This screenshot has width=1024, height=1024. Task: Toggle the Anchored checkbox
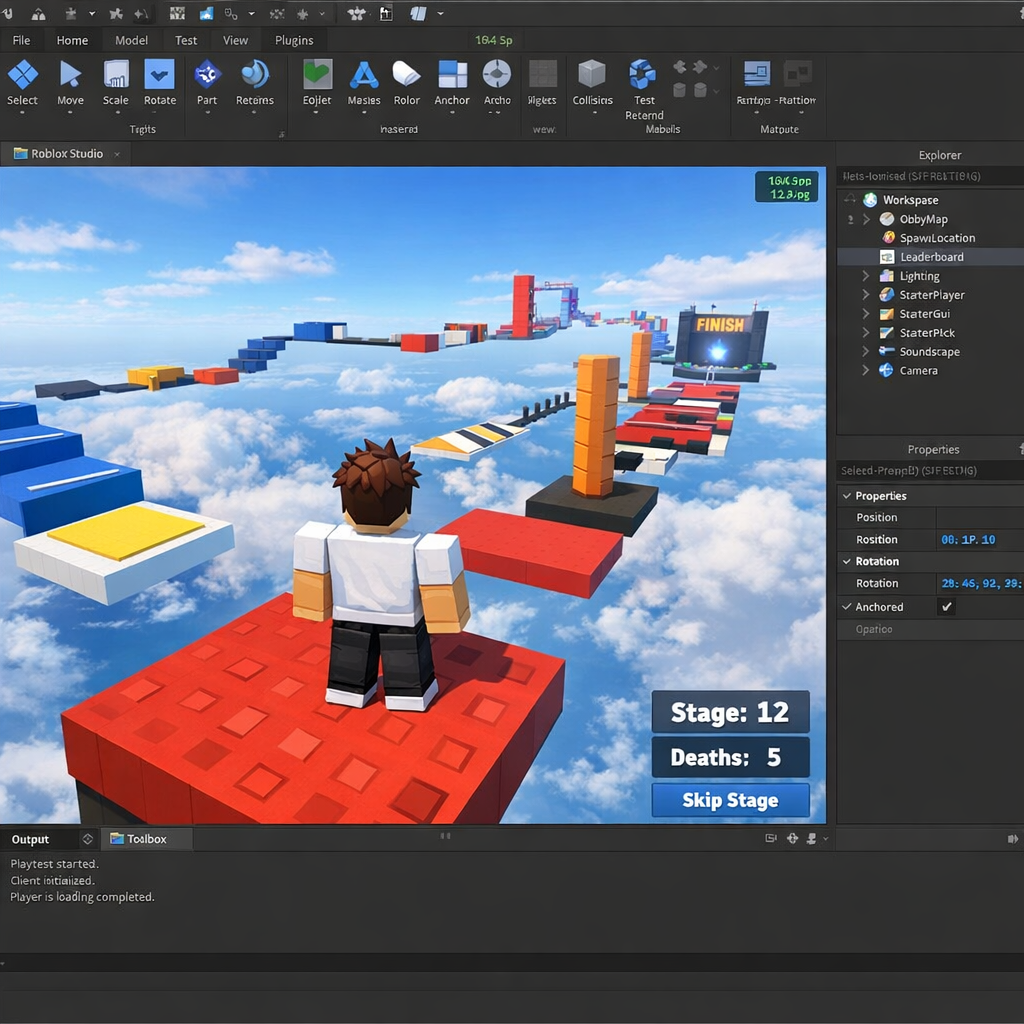(946, 607)
